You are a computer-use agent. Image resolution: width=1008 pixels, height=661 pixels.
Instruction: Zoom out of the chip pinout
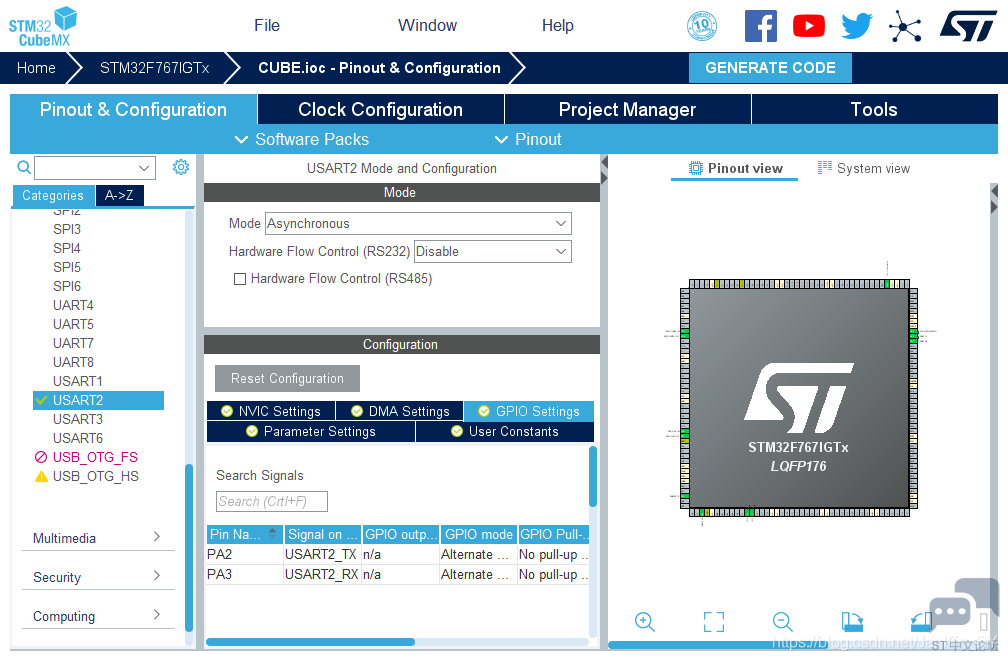[782, 622]
